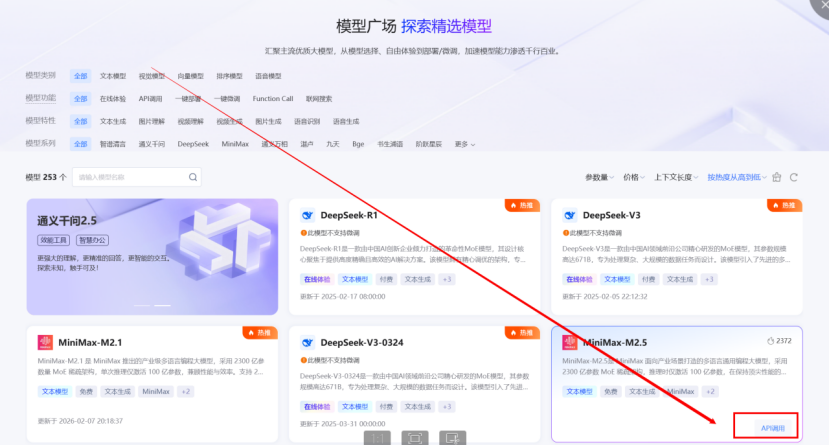Screen dimensions: 830x446
Task: Click the popularity flame count 2372 on MiniMax-M2.5
Action: pyautogui.click(x=779, y=341)
